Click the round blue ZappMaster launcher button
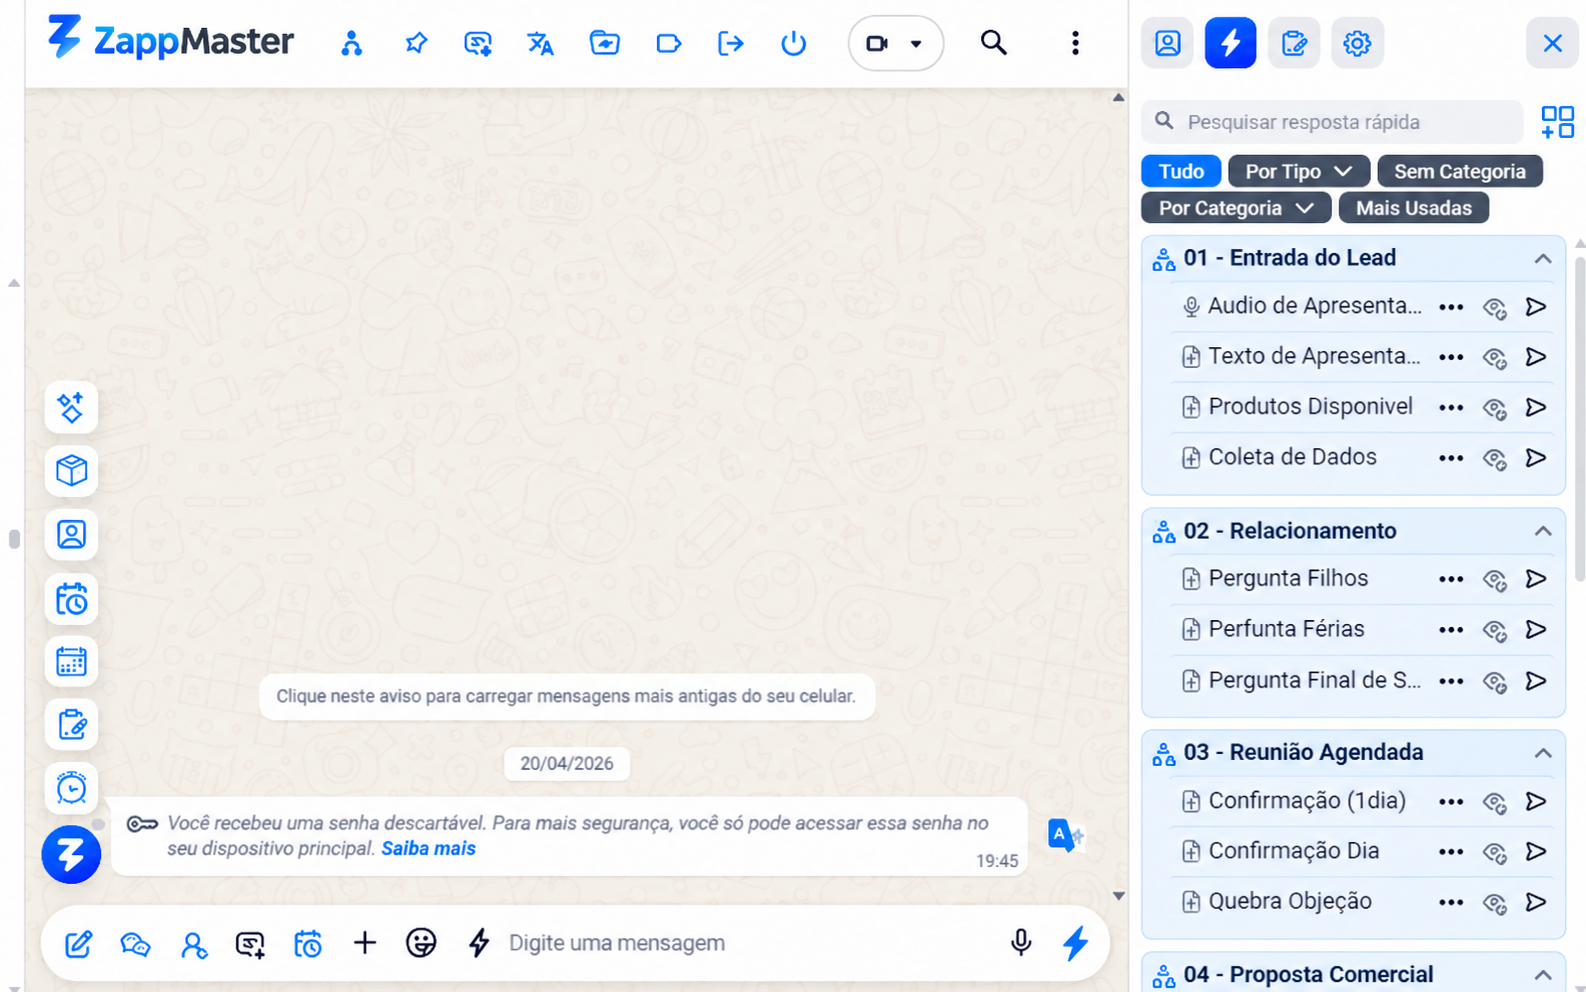 (x=71, y=854)
